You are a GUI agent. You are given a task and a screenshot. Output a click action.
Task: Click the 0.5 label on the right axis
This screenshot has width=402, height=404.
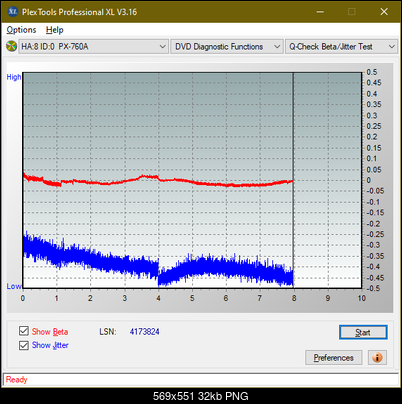[x=372, y=72]
